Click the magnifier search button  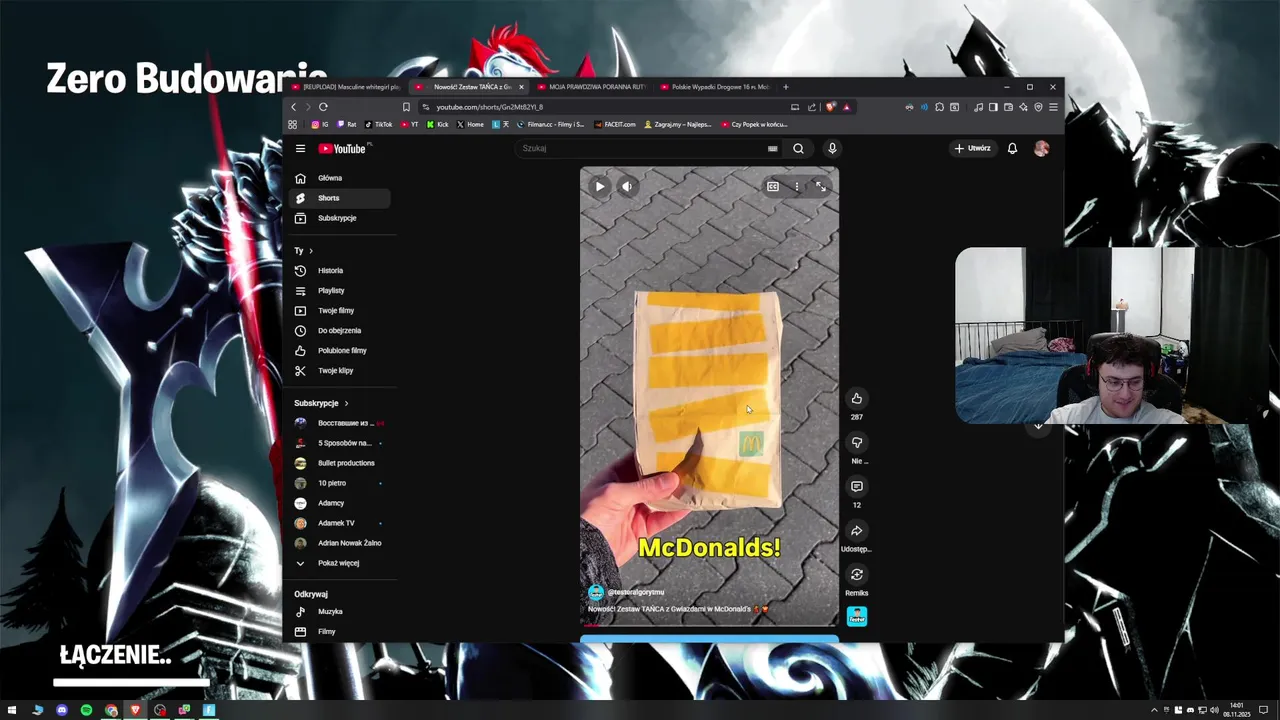point(798,148)
